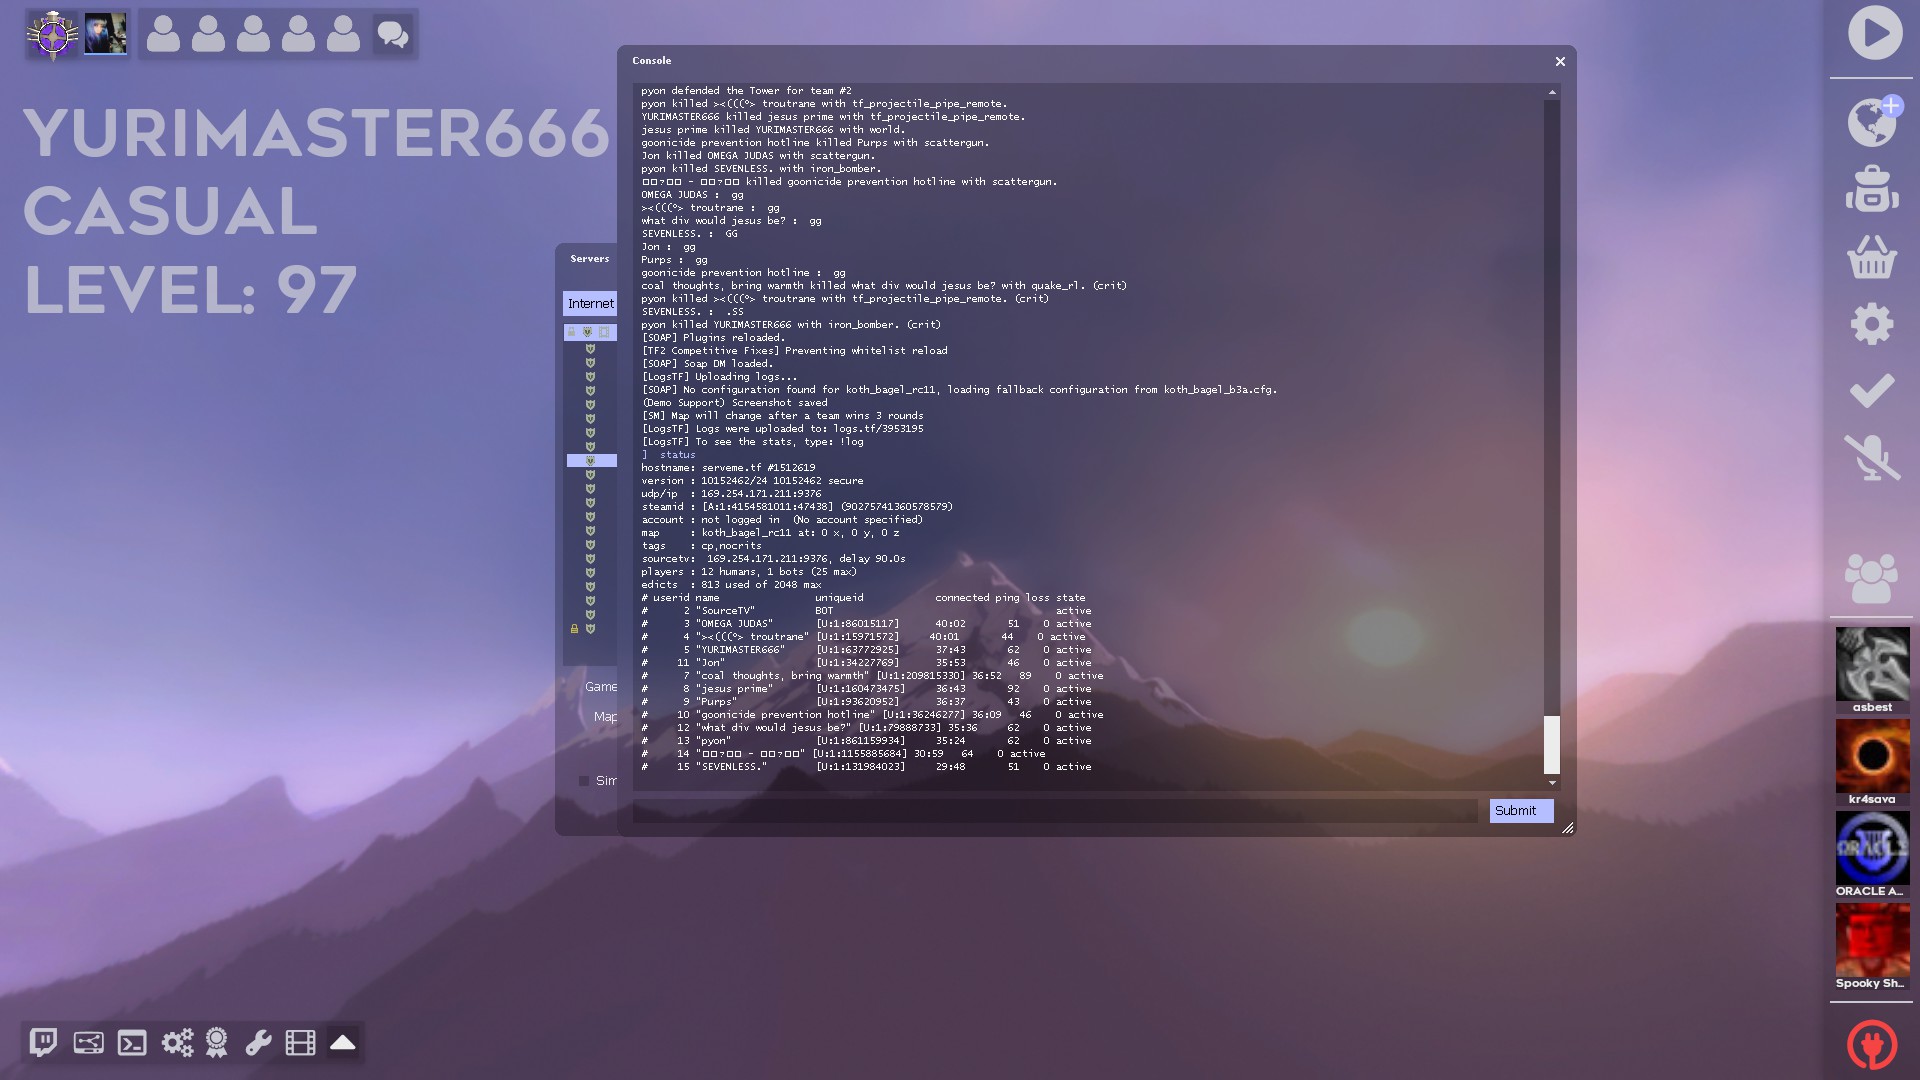
Task: Select the Internet tab in Servers
Action: pos(590,304)
